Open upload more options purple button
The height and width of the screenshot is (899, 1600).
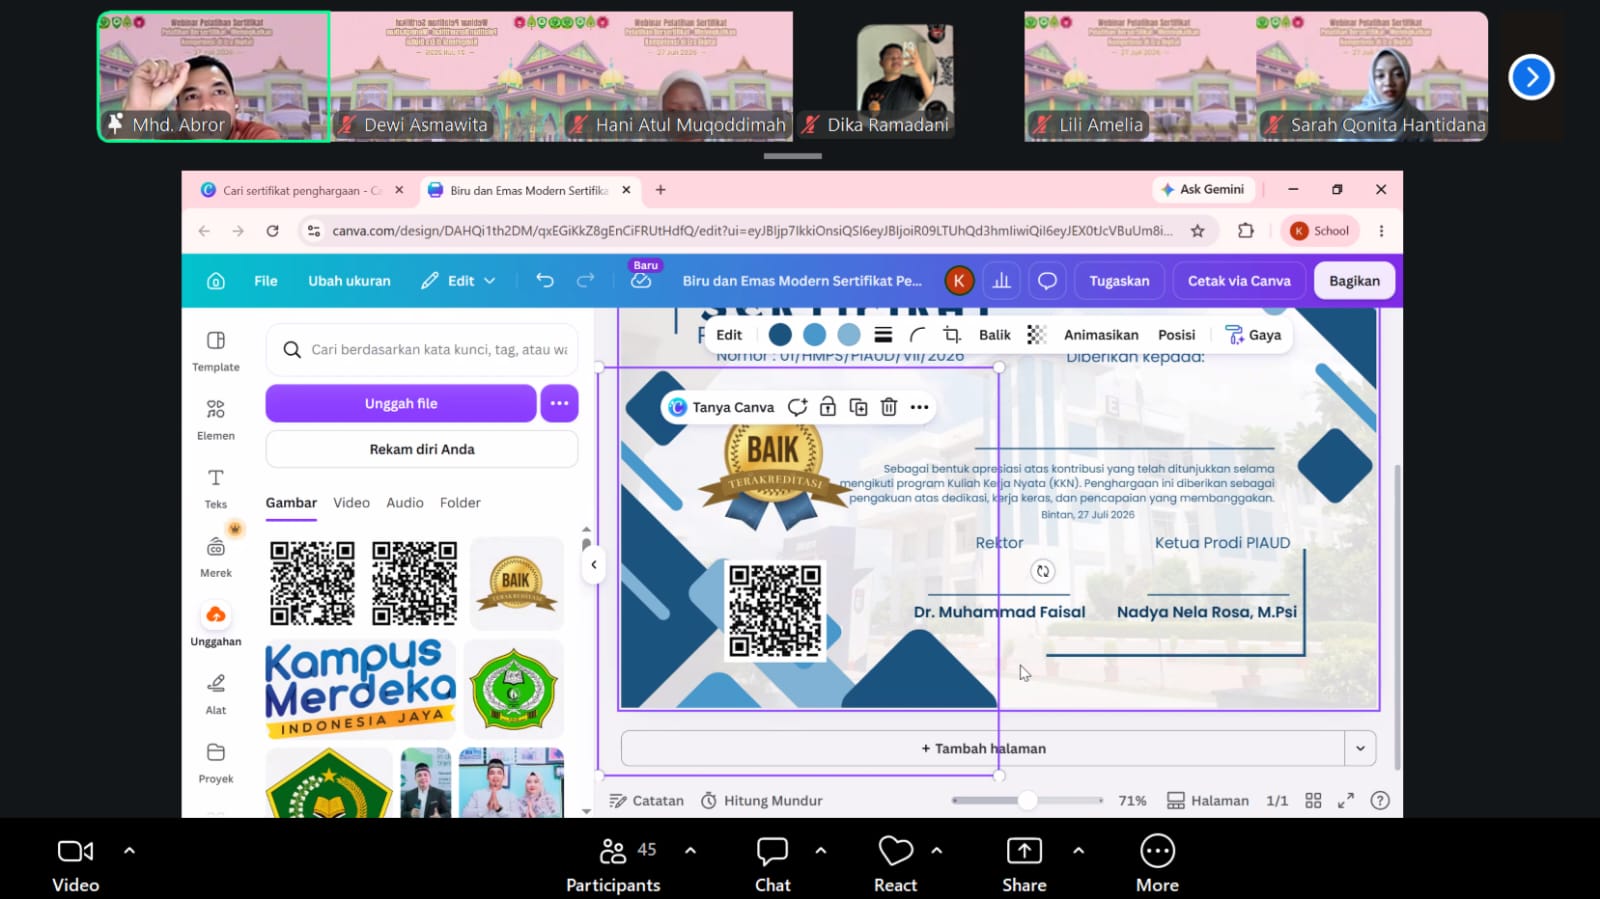tap(559, 404)
